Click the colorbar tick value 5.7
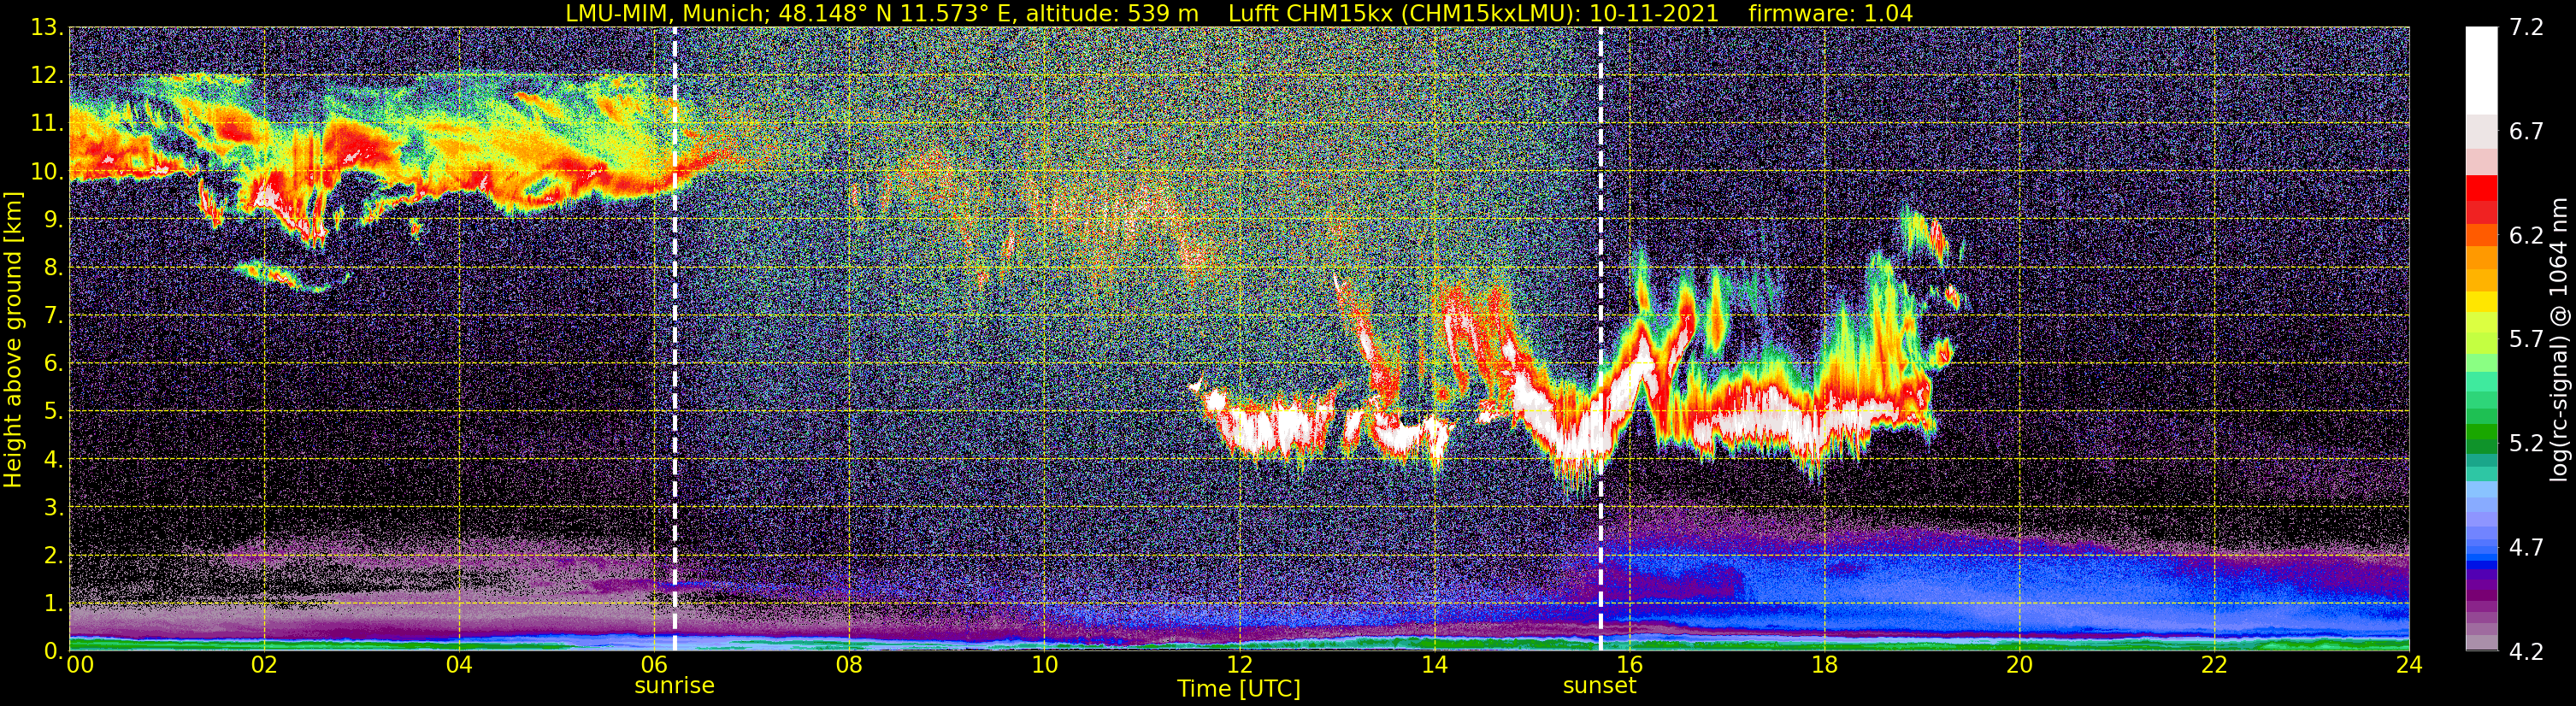The width and height of the screenshot is (2576, 706). pyautogui.click(x=2526, y=340)
